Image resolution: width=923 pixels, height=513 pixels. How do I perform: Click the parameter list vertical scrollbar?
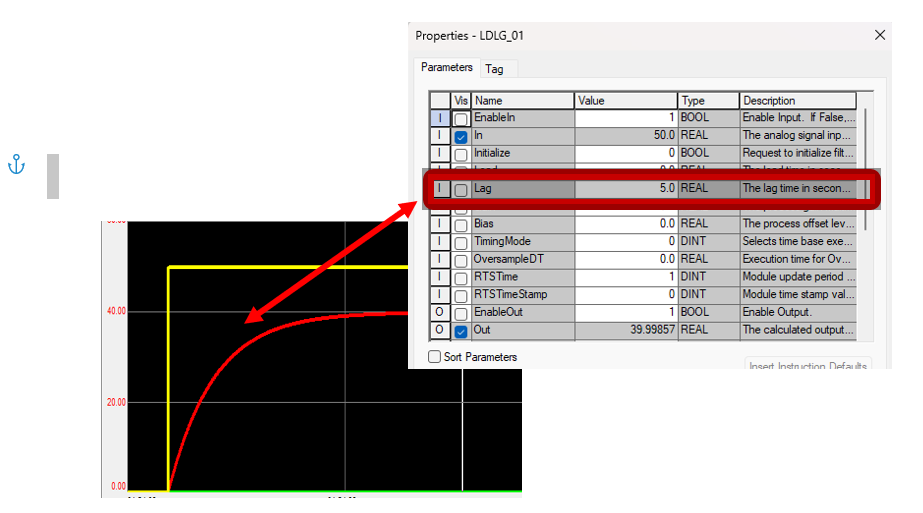point(865,170)
